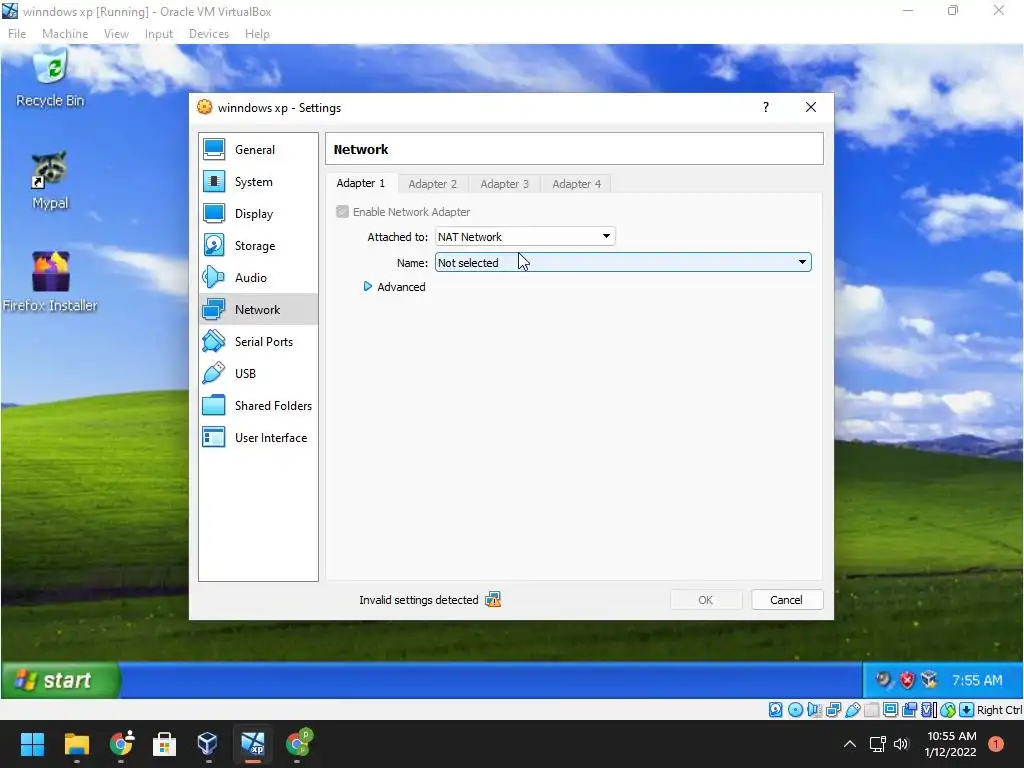Open the Attached to dropdown
The width and height of the screenshot is (1024, 768).
tap(525, 236)
